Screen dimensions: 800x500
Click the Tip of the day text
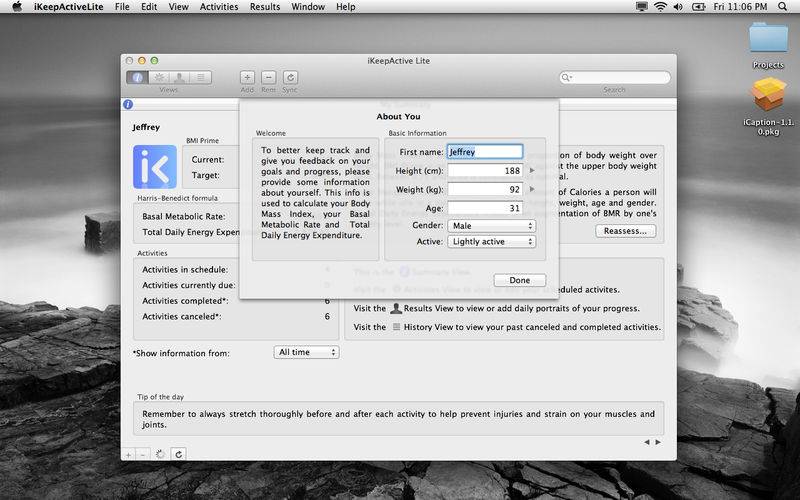click(x=398, y=419)
